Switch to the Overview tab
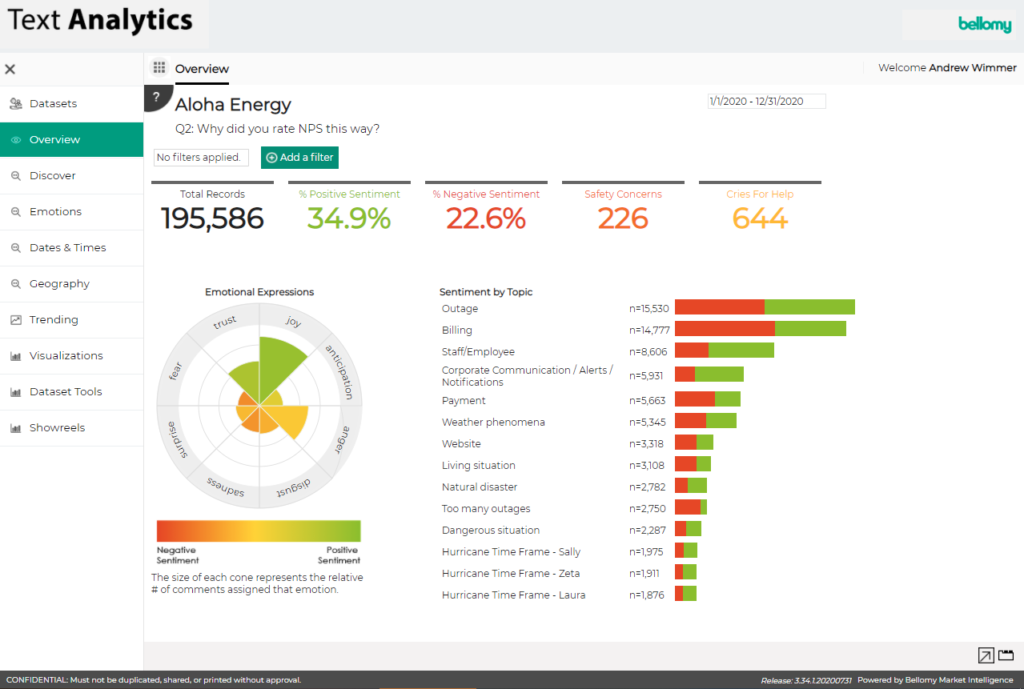Screen dimensions: 1024x689 (201, 69)
